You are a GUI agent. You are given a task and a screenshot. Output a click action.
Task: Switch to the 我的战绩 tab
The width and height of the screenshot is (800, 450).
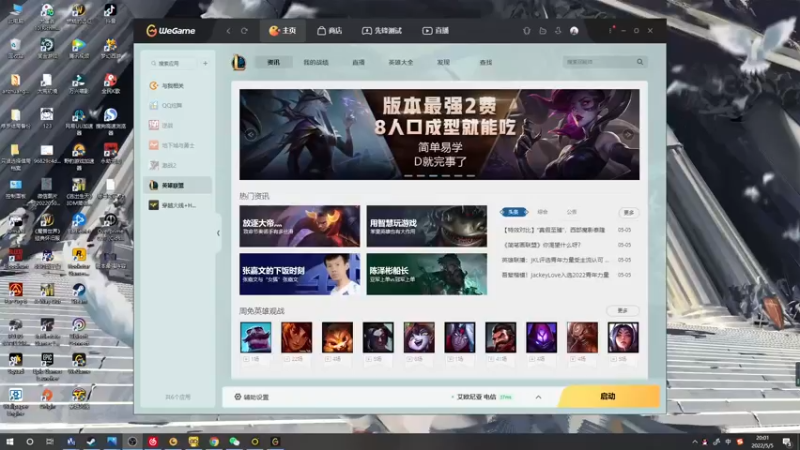point(316,62)
